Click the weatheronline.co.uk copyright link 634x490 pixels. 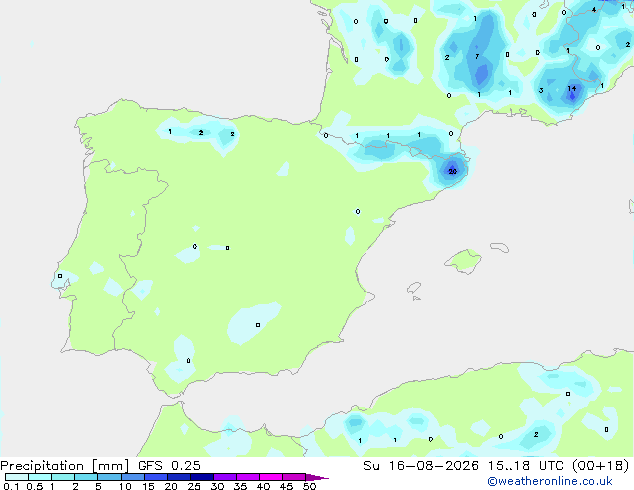point(550,481)
